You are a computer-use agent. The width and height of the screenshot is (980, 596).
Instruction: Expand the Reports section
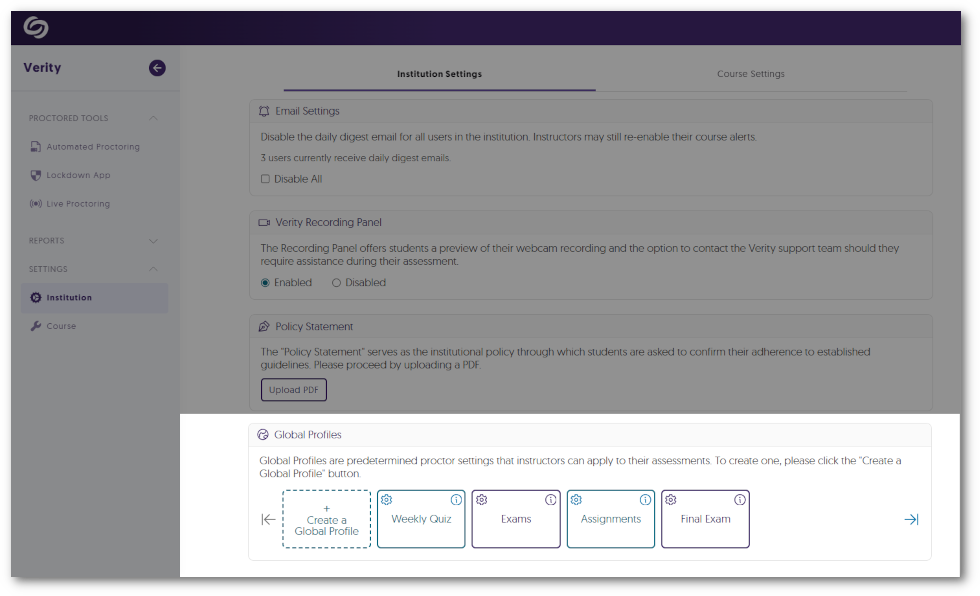click(152, 240)
